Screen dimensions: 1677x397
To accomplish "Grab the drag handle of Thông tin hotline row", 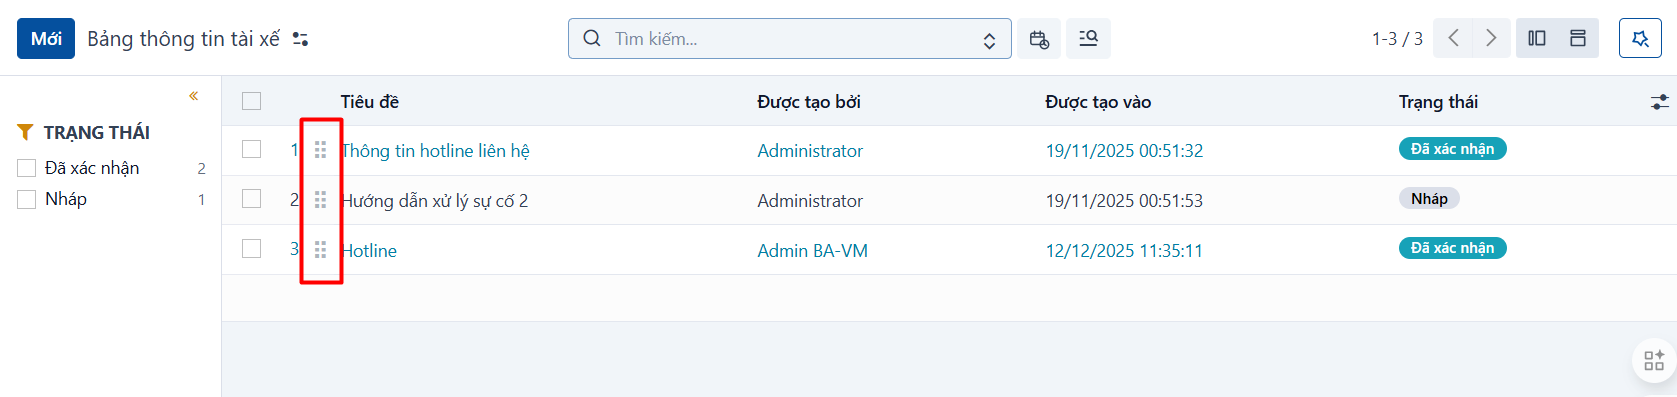I will [320, 150].
